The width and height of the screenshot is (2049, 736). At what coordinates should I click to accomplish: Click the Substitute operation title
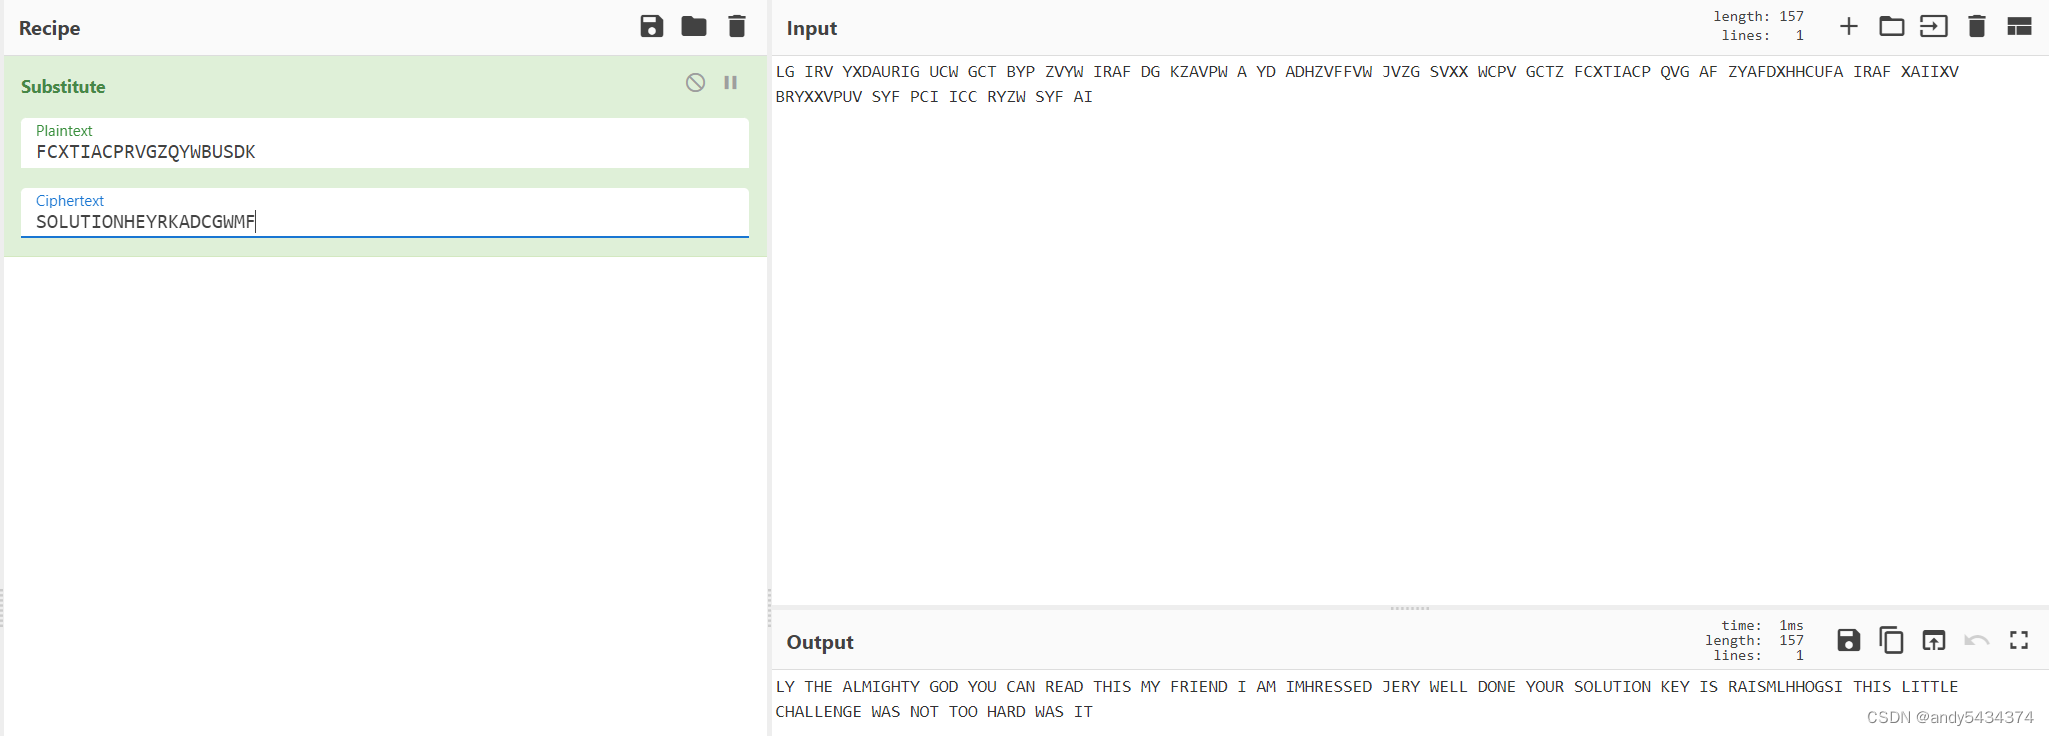tap(63, 87)
